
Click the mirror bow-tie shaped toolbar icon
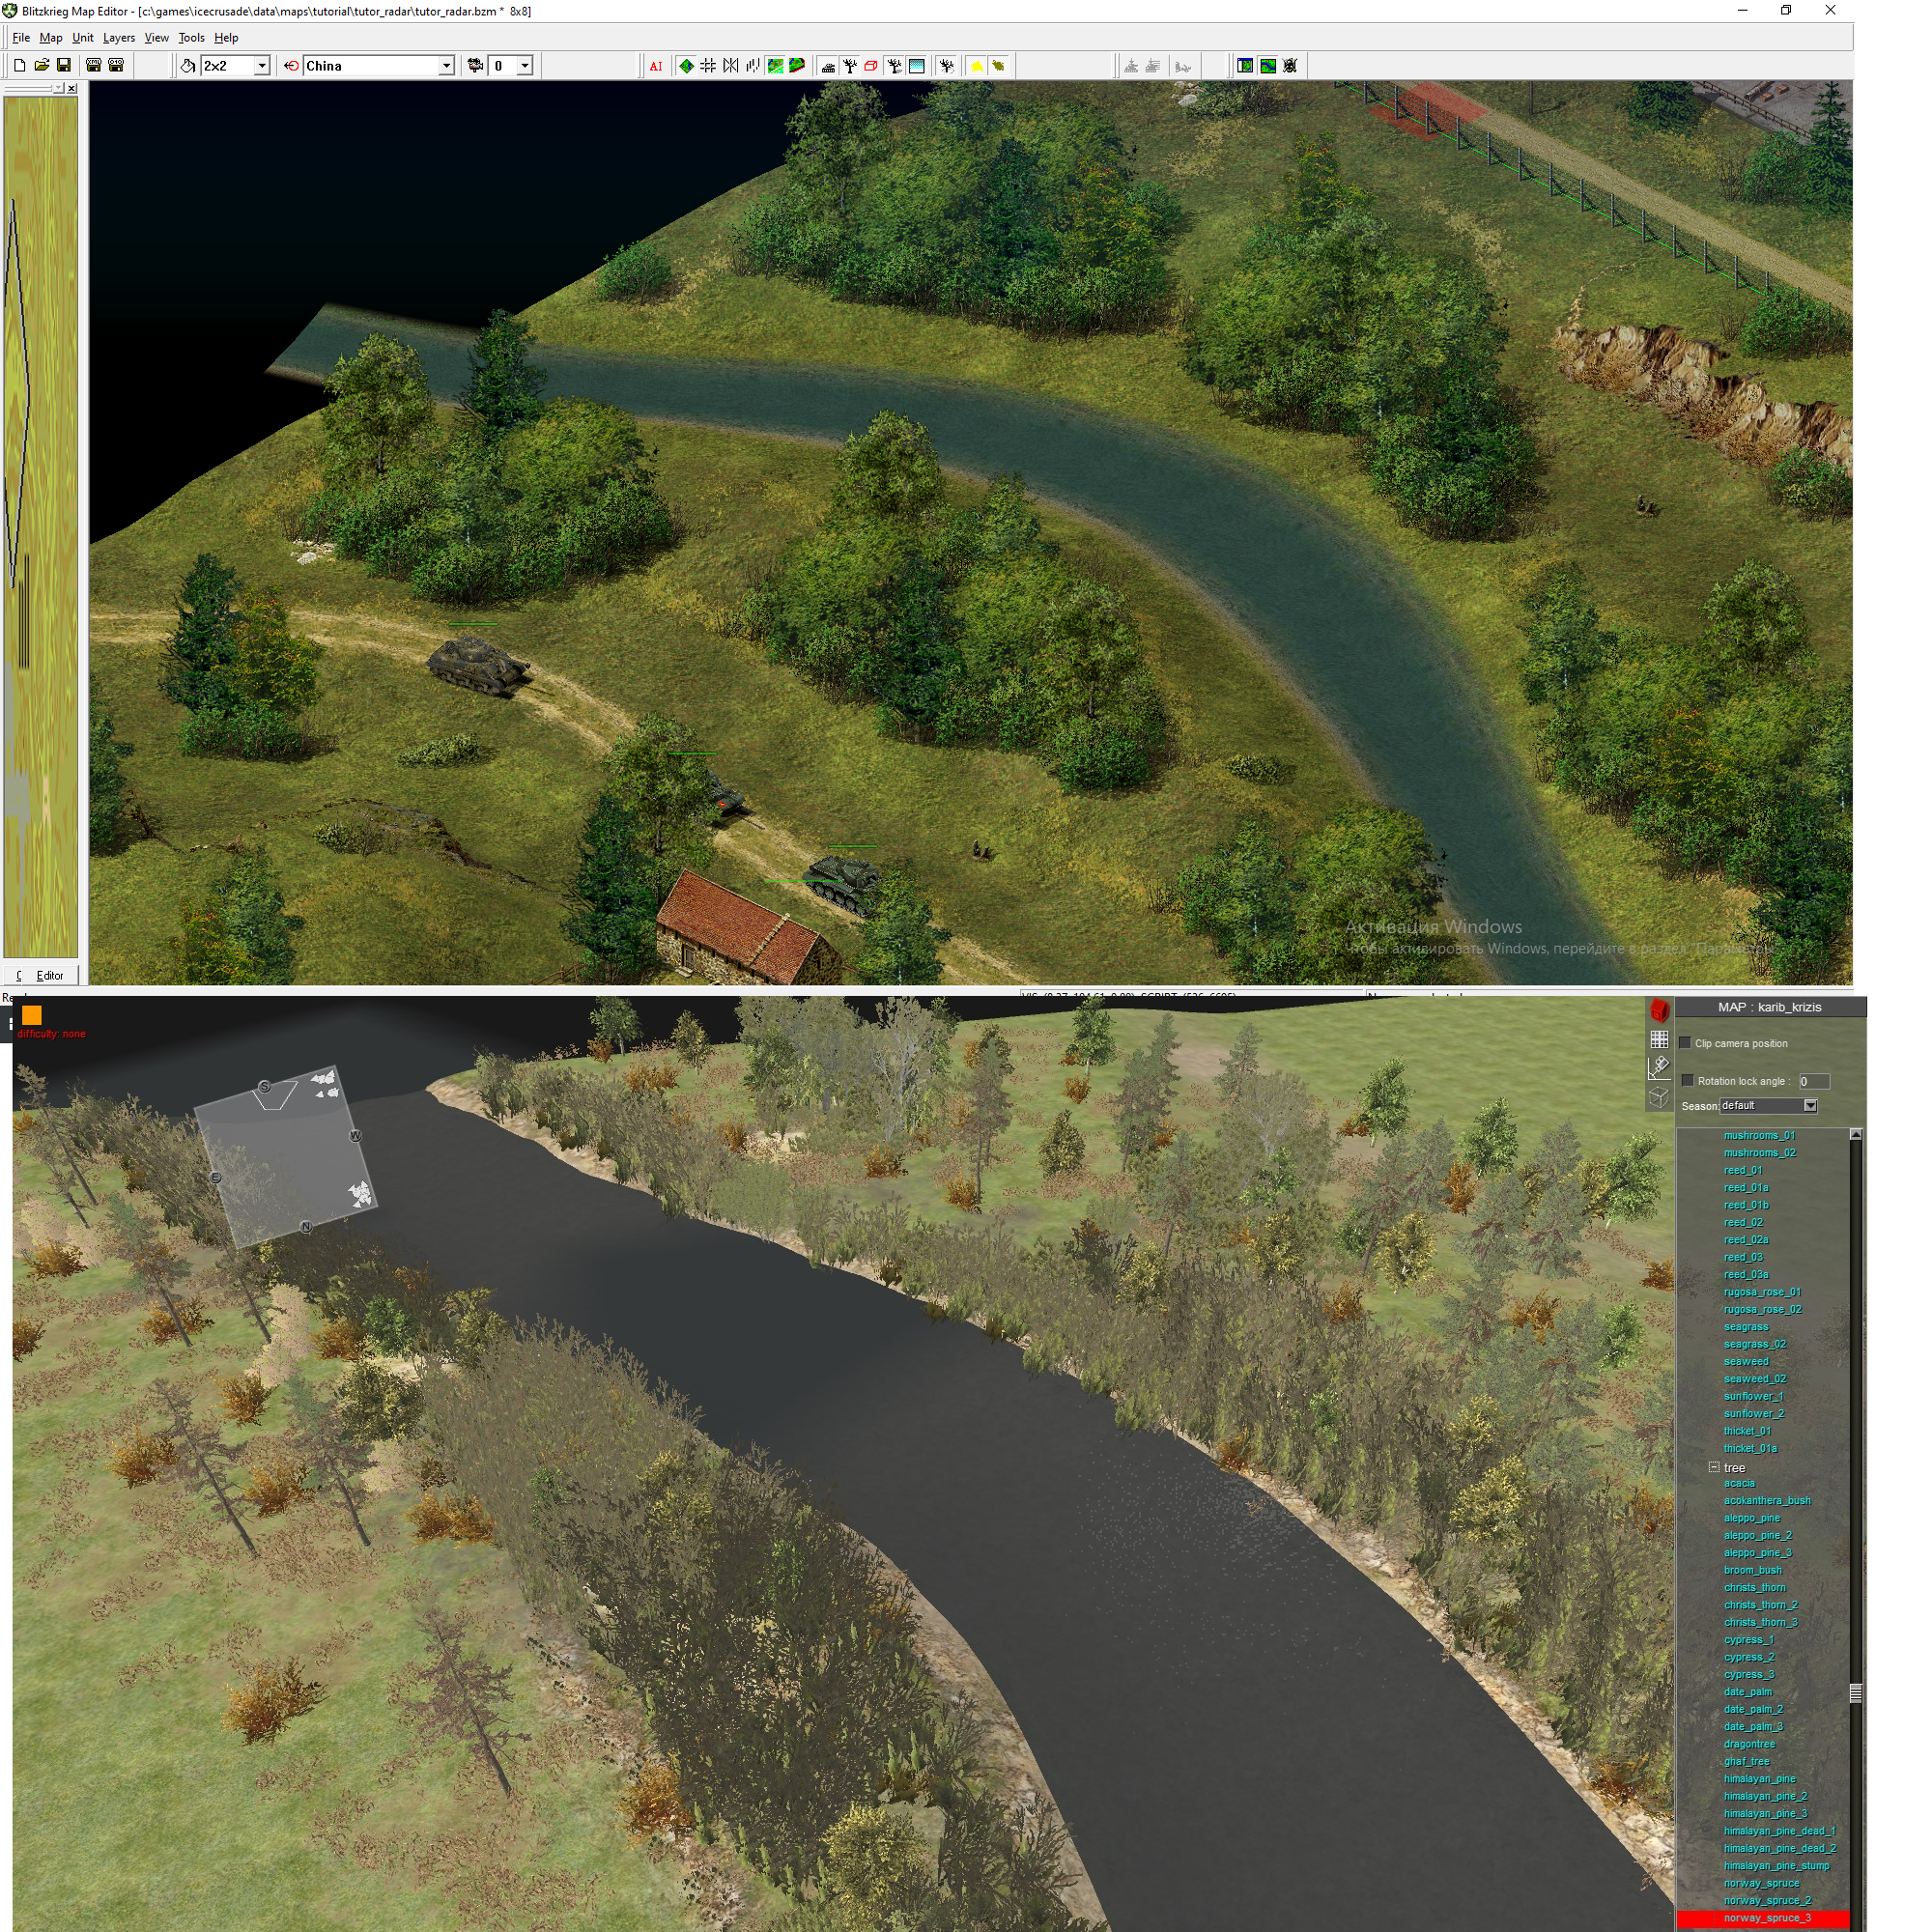click(x=731, y=66)
